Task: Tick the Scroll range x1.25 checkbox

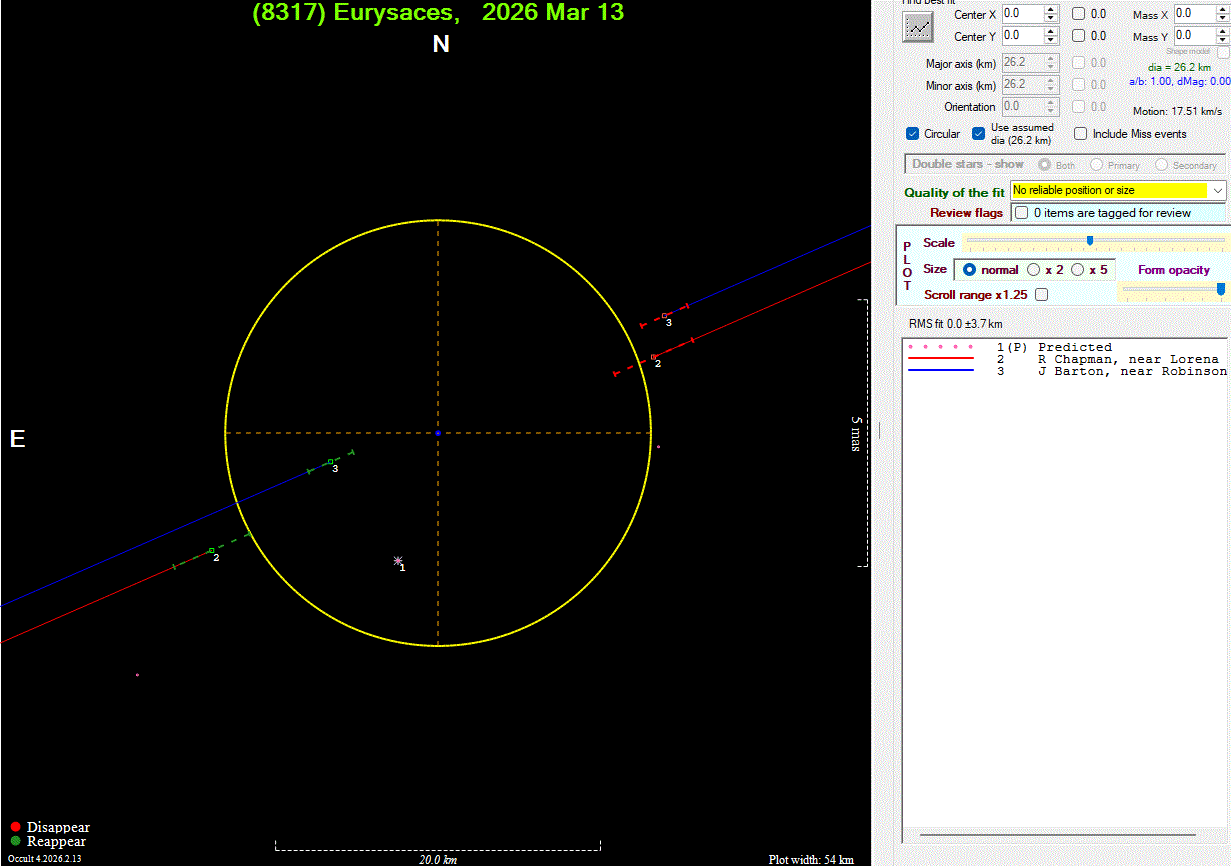Action: [1042, 295]
